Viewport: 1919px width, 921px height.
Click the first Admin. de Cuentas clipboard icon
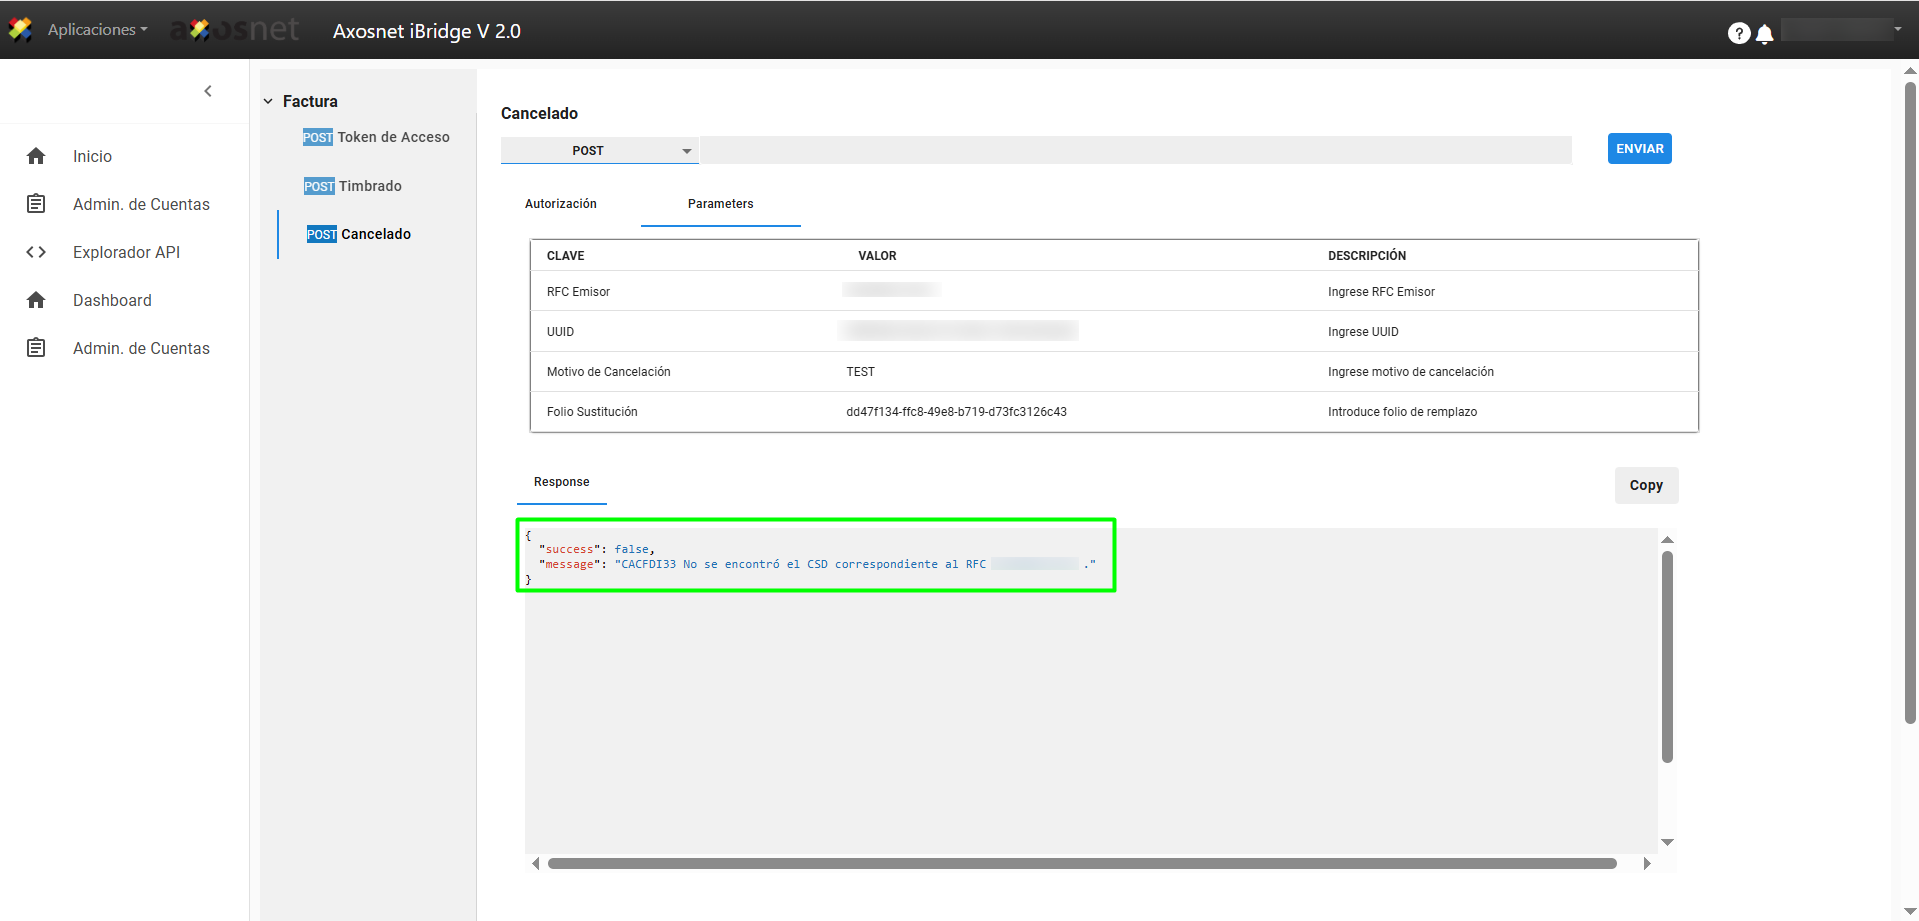click(x=36, y=204)
